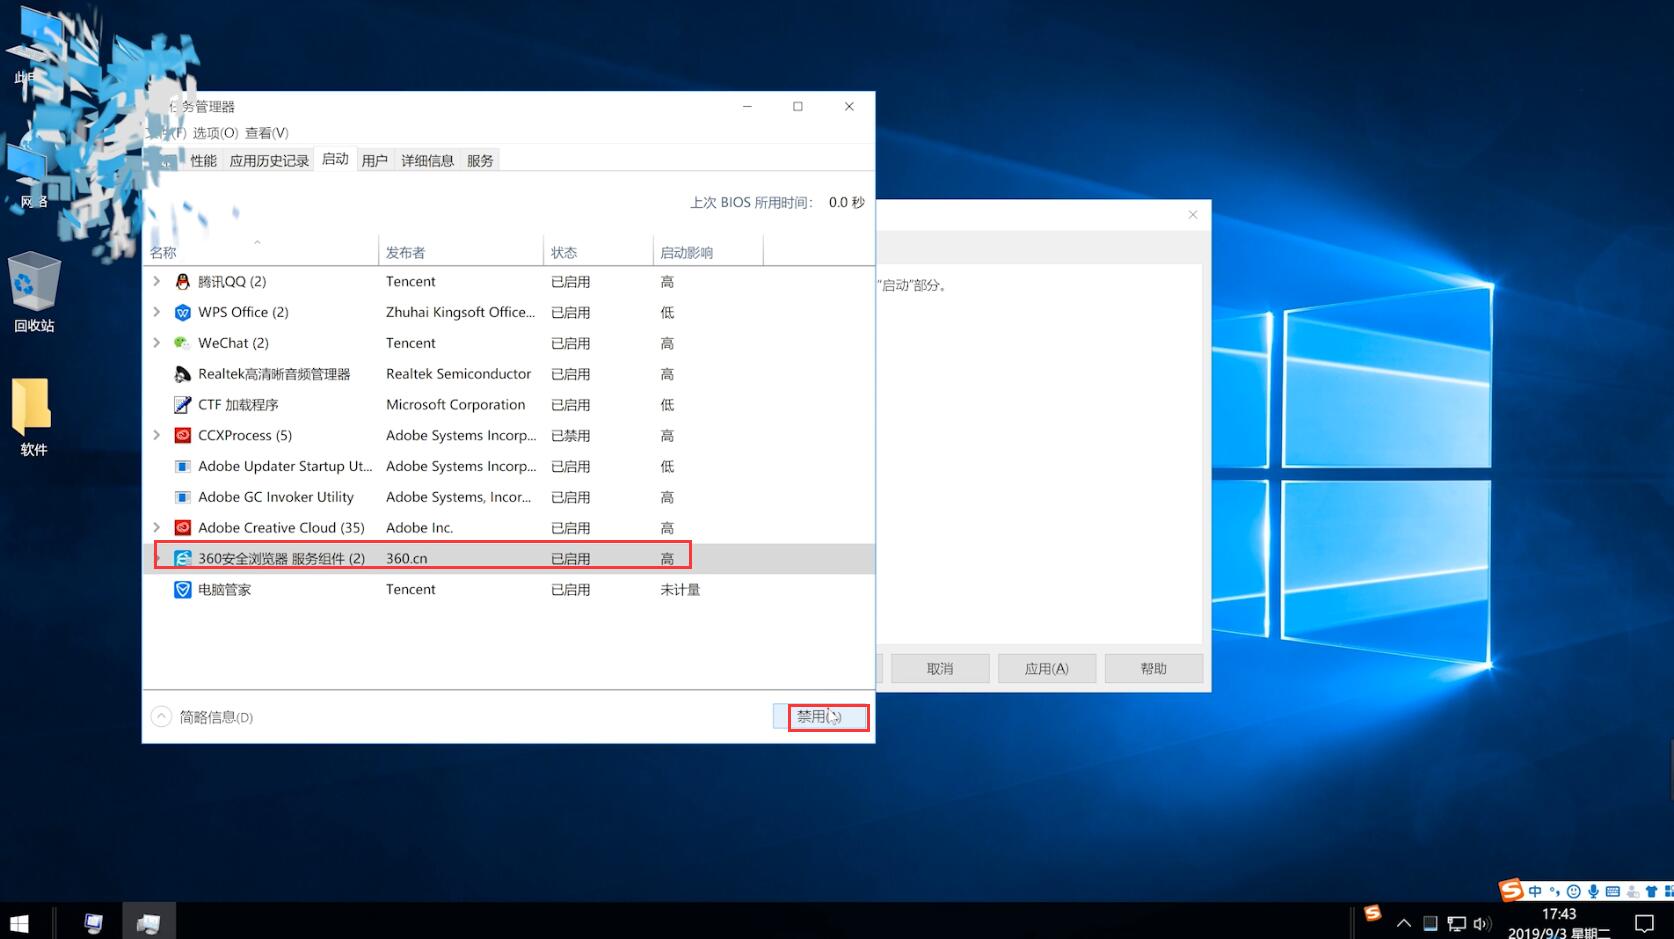Viewport: 1674px width, 939px height.
Task: Click the 腾讯QQ penguin icon
Action: pos(182,282)
